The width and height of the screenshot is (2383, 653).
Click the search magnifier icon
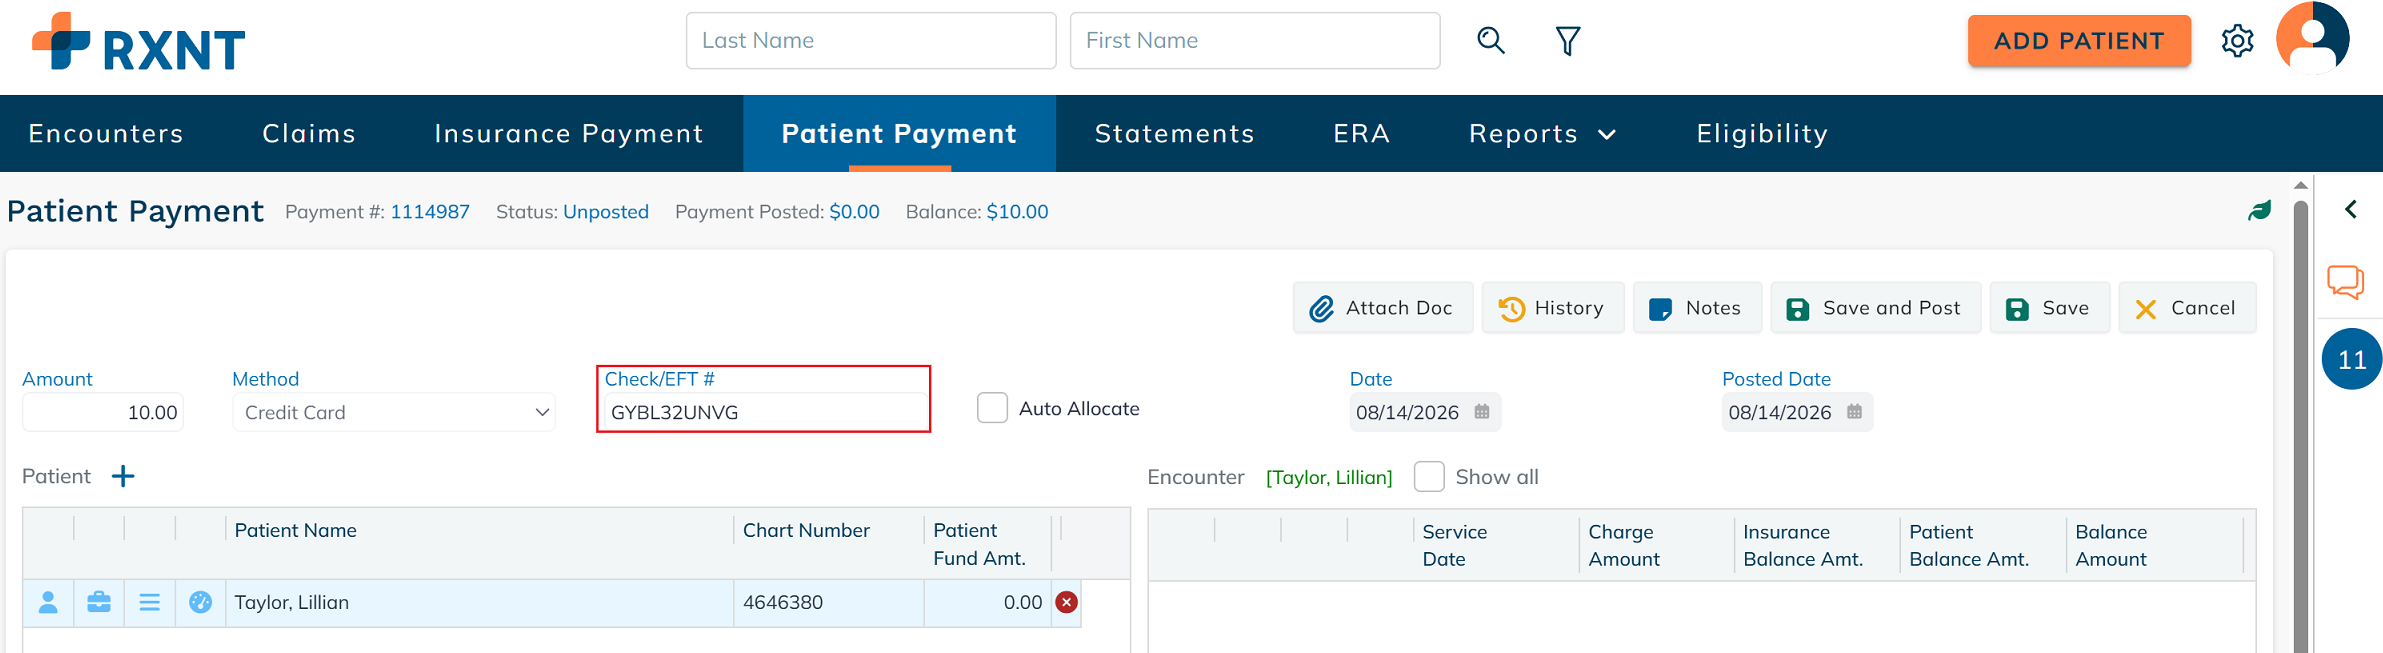click(1490, 40)
